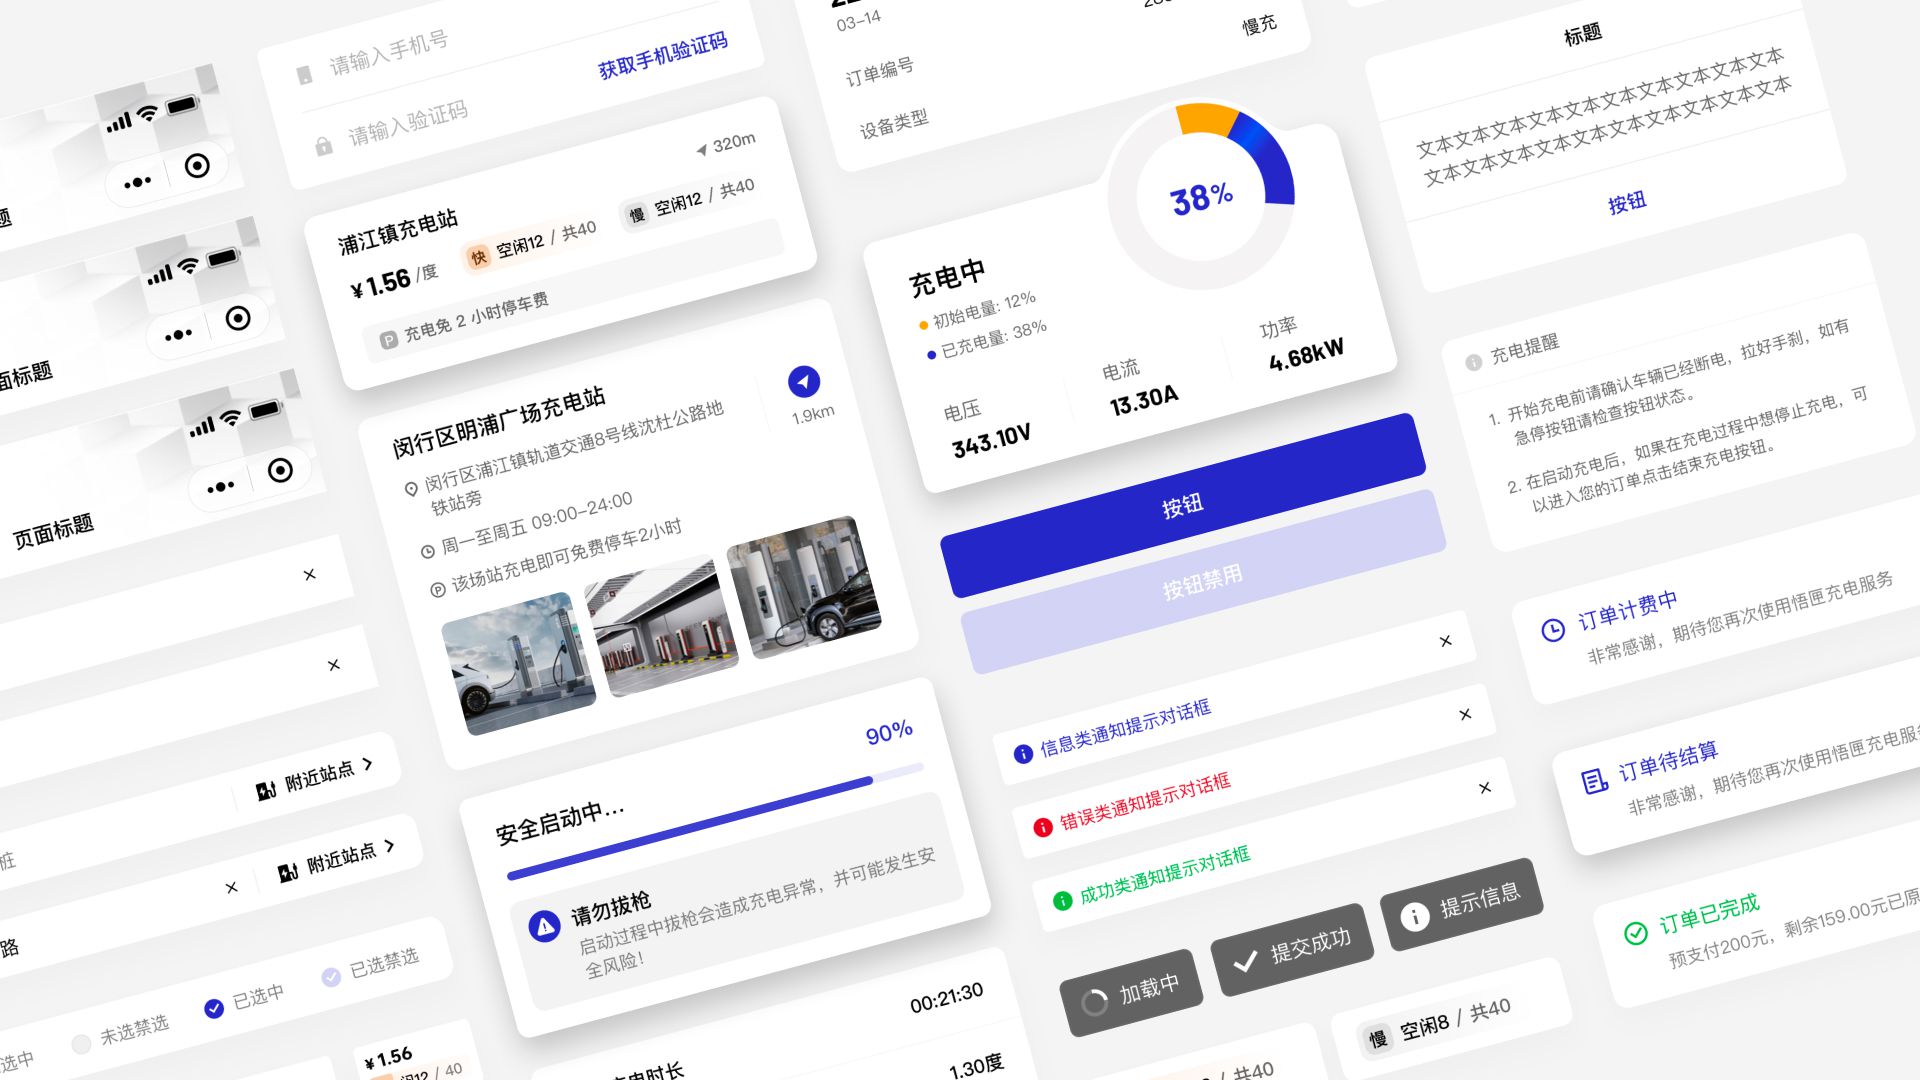The width and height of the screenshot is (1920, 1080).
Task: Click the navigation arrow icon next to 320m
Action: (702, 150)
